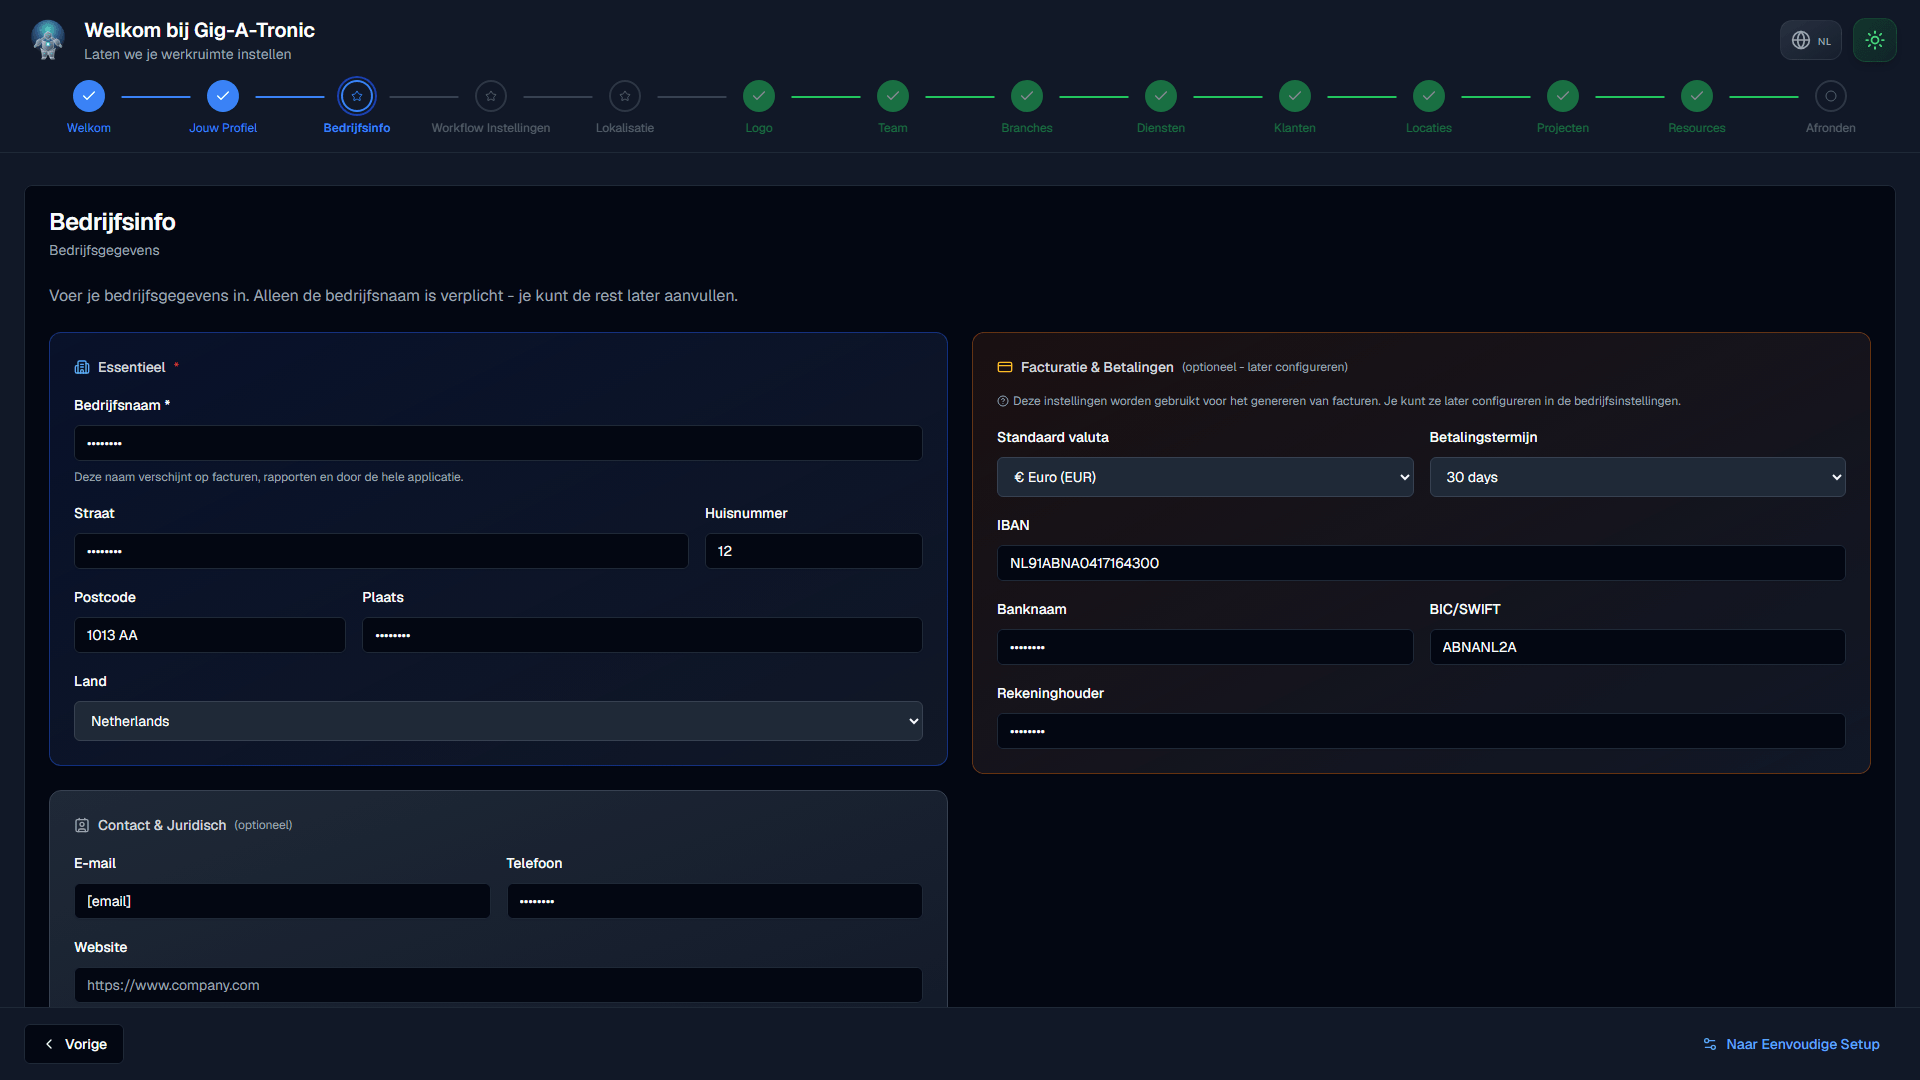The image size is (1920, 1080).
Task: Go to the Afronden step circle
Action: pos(1831,96)
